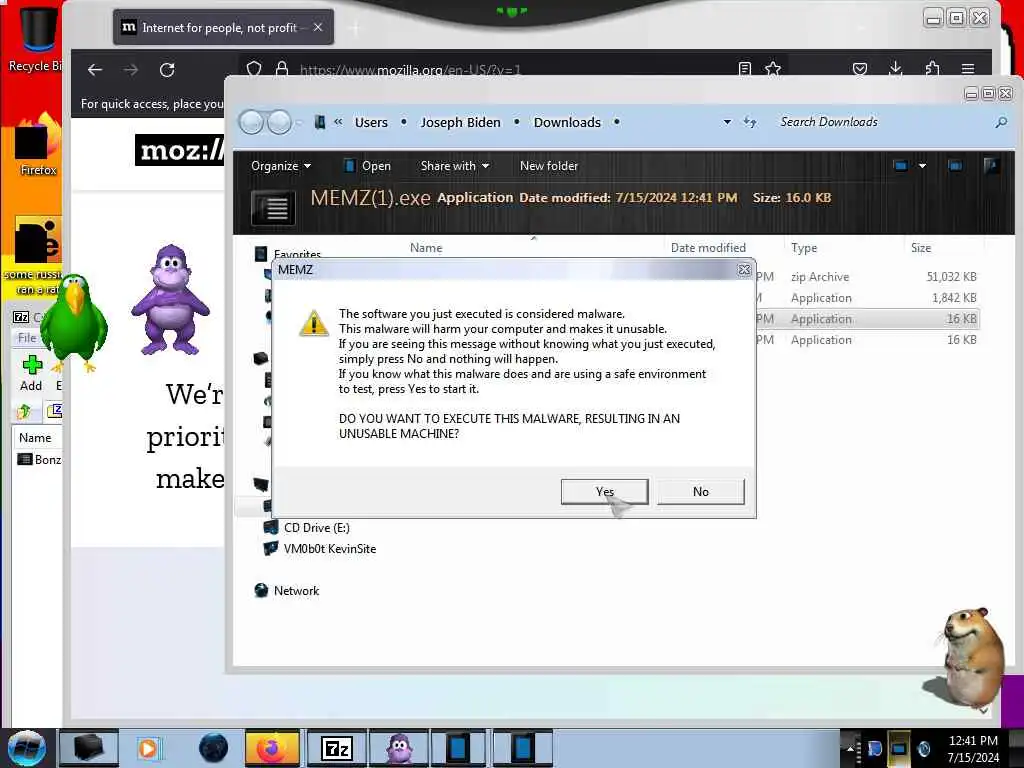Viewport: 1024px width, 768px height.
Task: Open the address bar history dropdown
Action: 727,122
